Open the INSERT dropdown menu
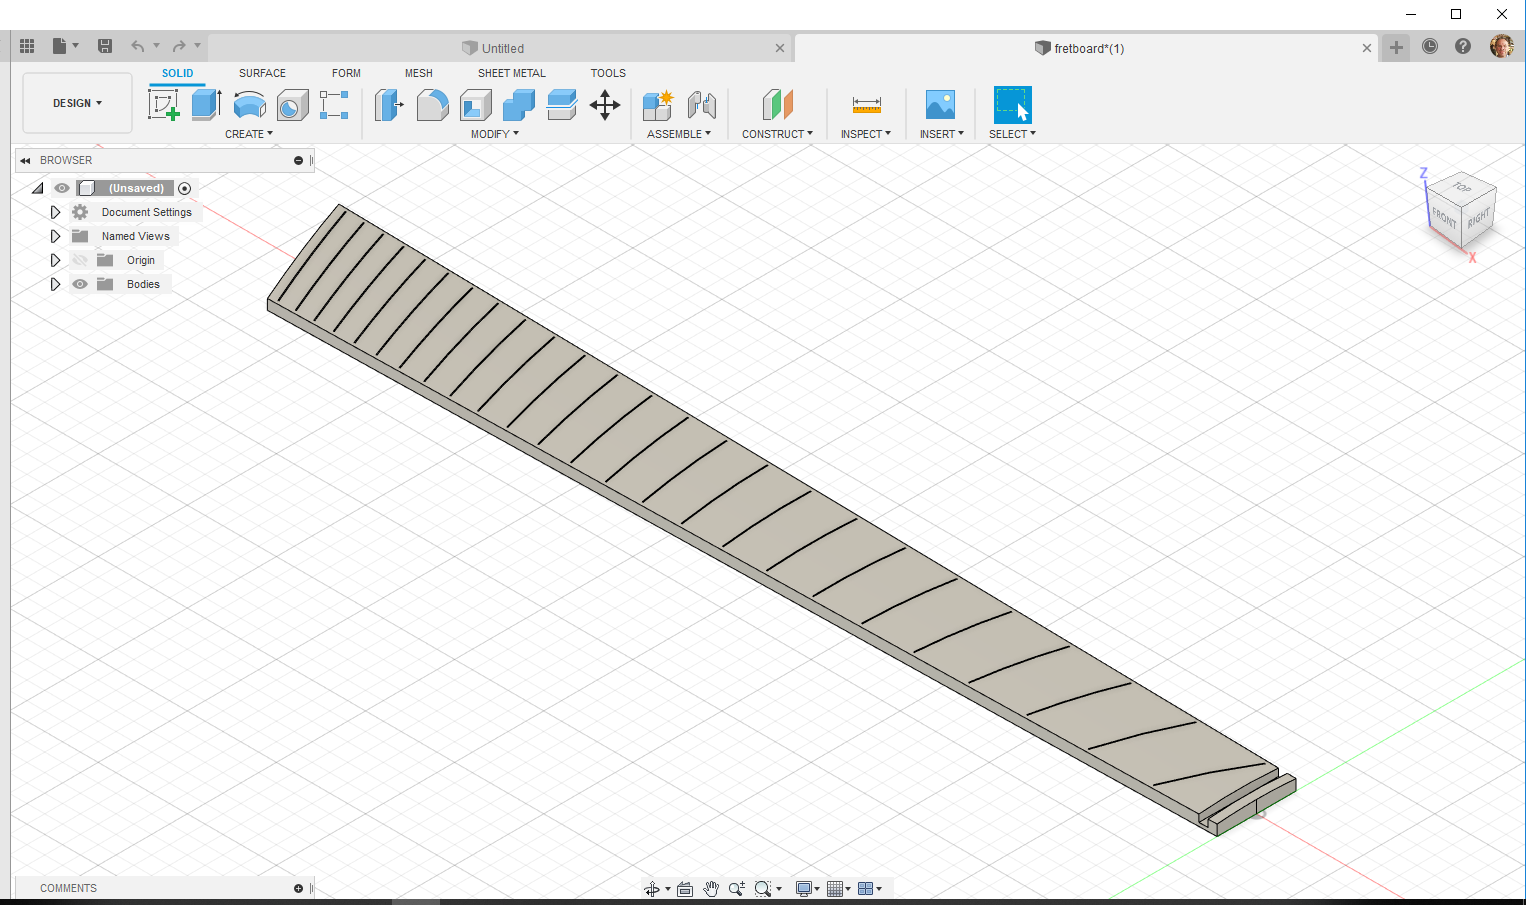This screenshot has height=905, width=1526. click(x=942, y=134)
